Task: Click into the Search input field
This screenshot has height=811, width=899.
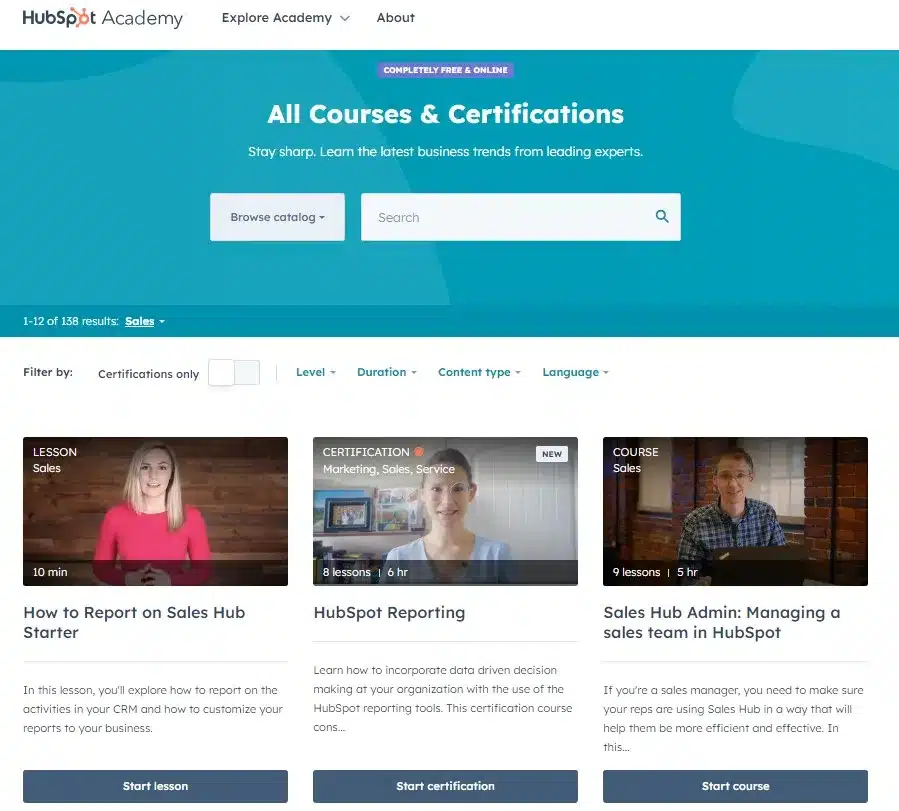Action: 521,217
